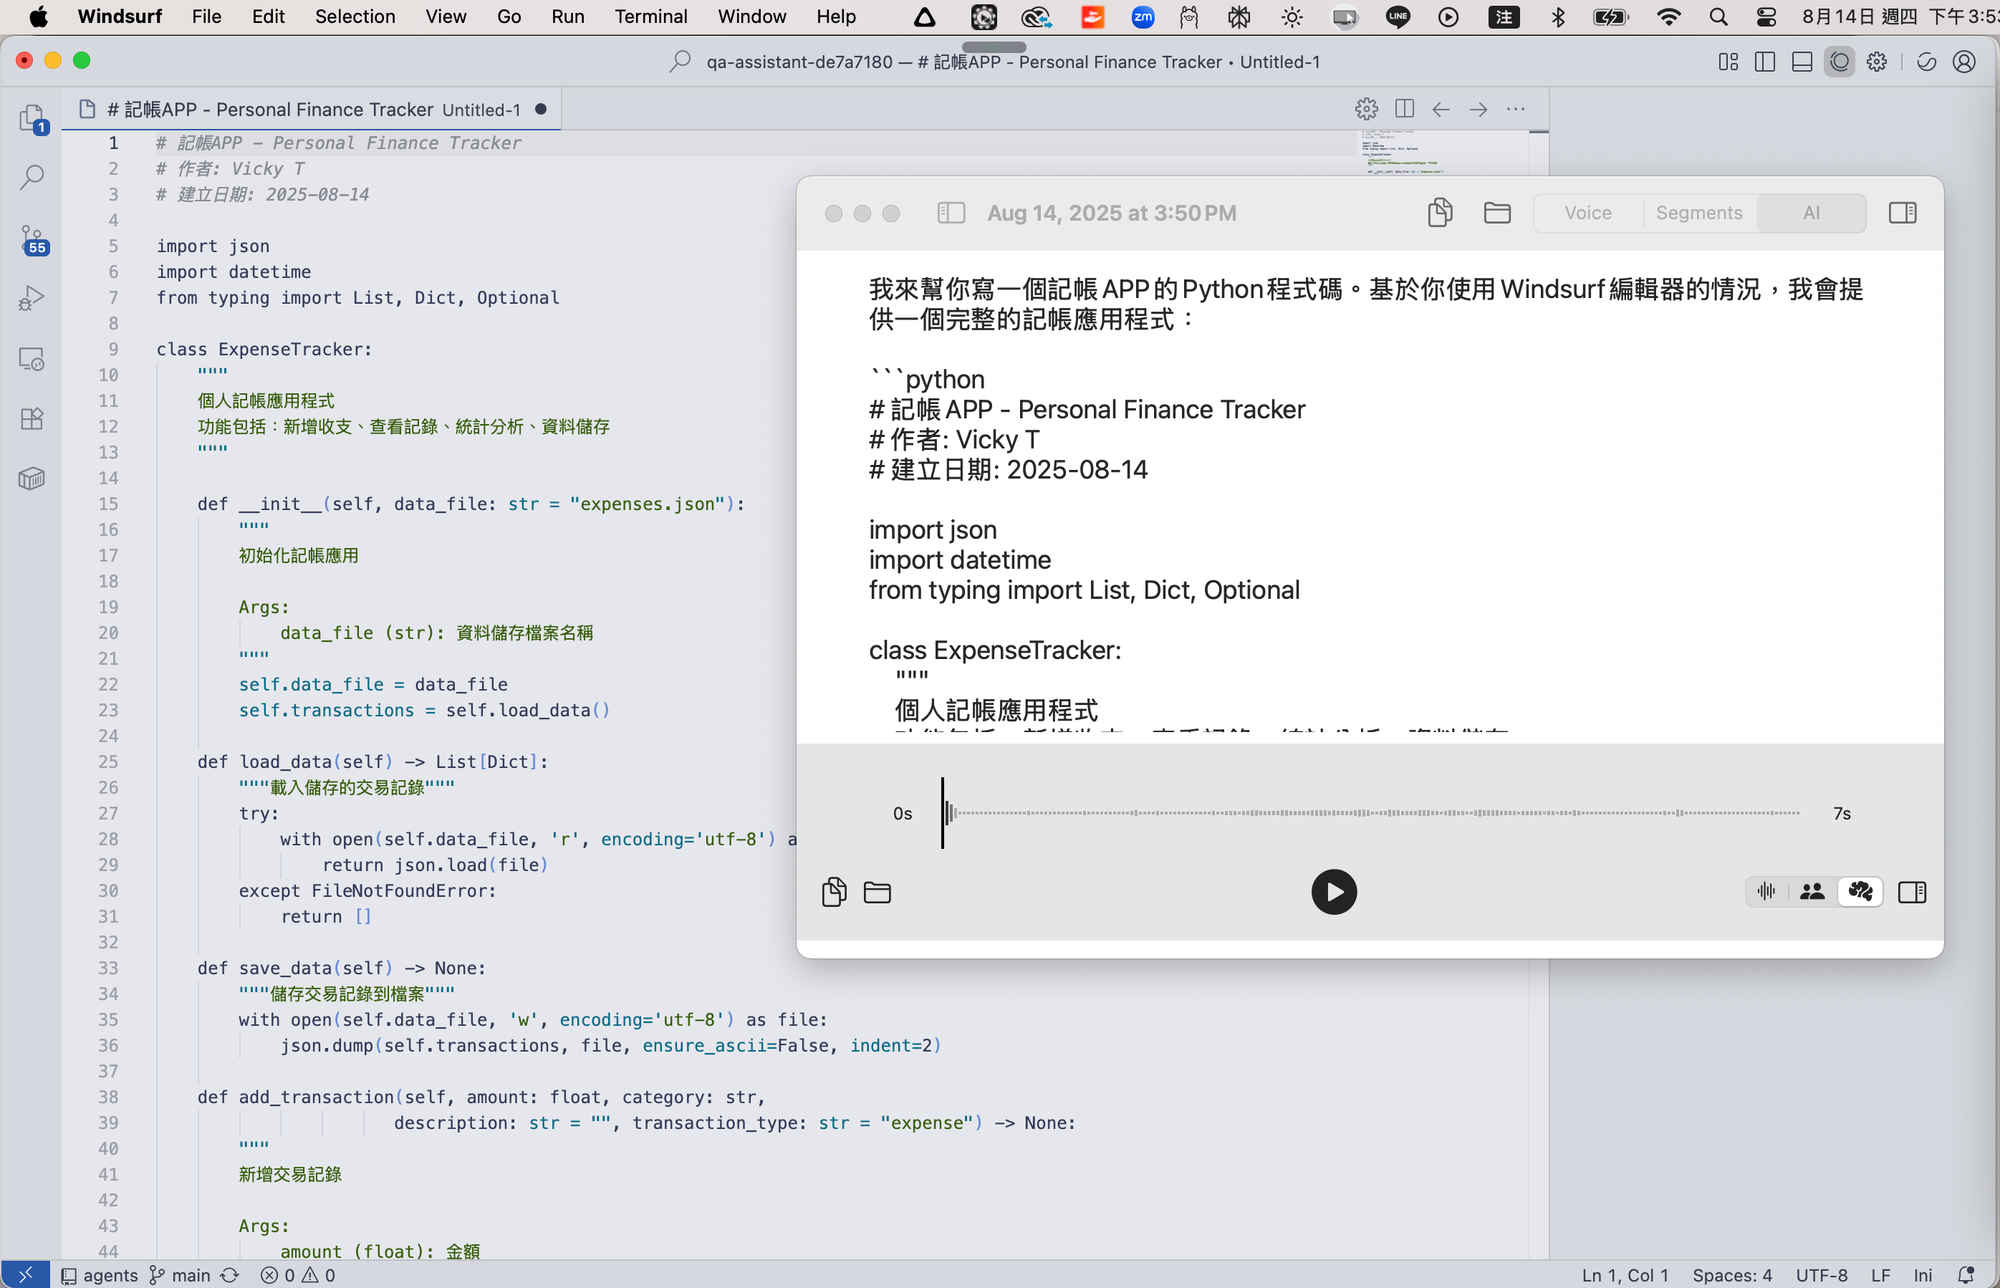Open Source Control view with 55 badge
Image resolution: width=2000 pixels, height=1288 pixels.
point(33,239)
